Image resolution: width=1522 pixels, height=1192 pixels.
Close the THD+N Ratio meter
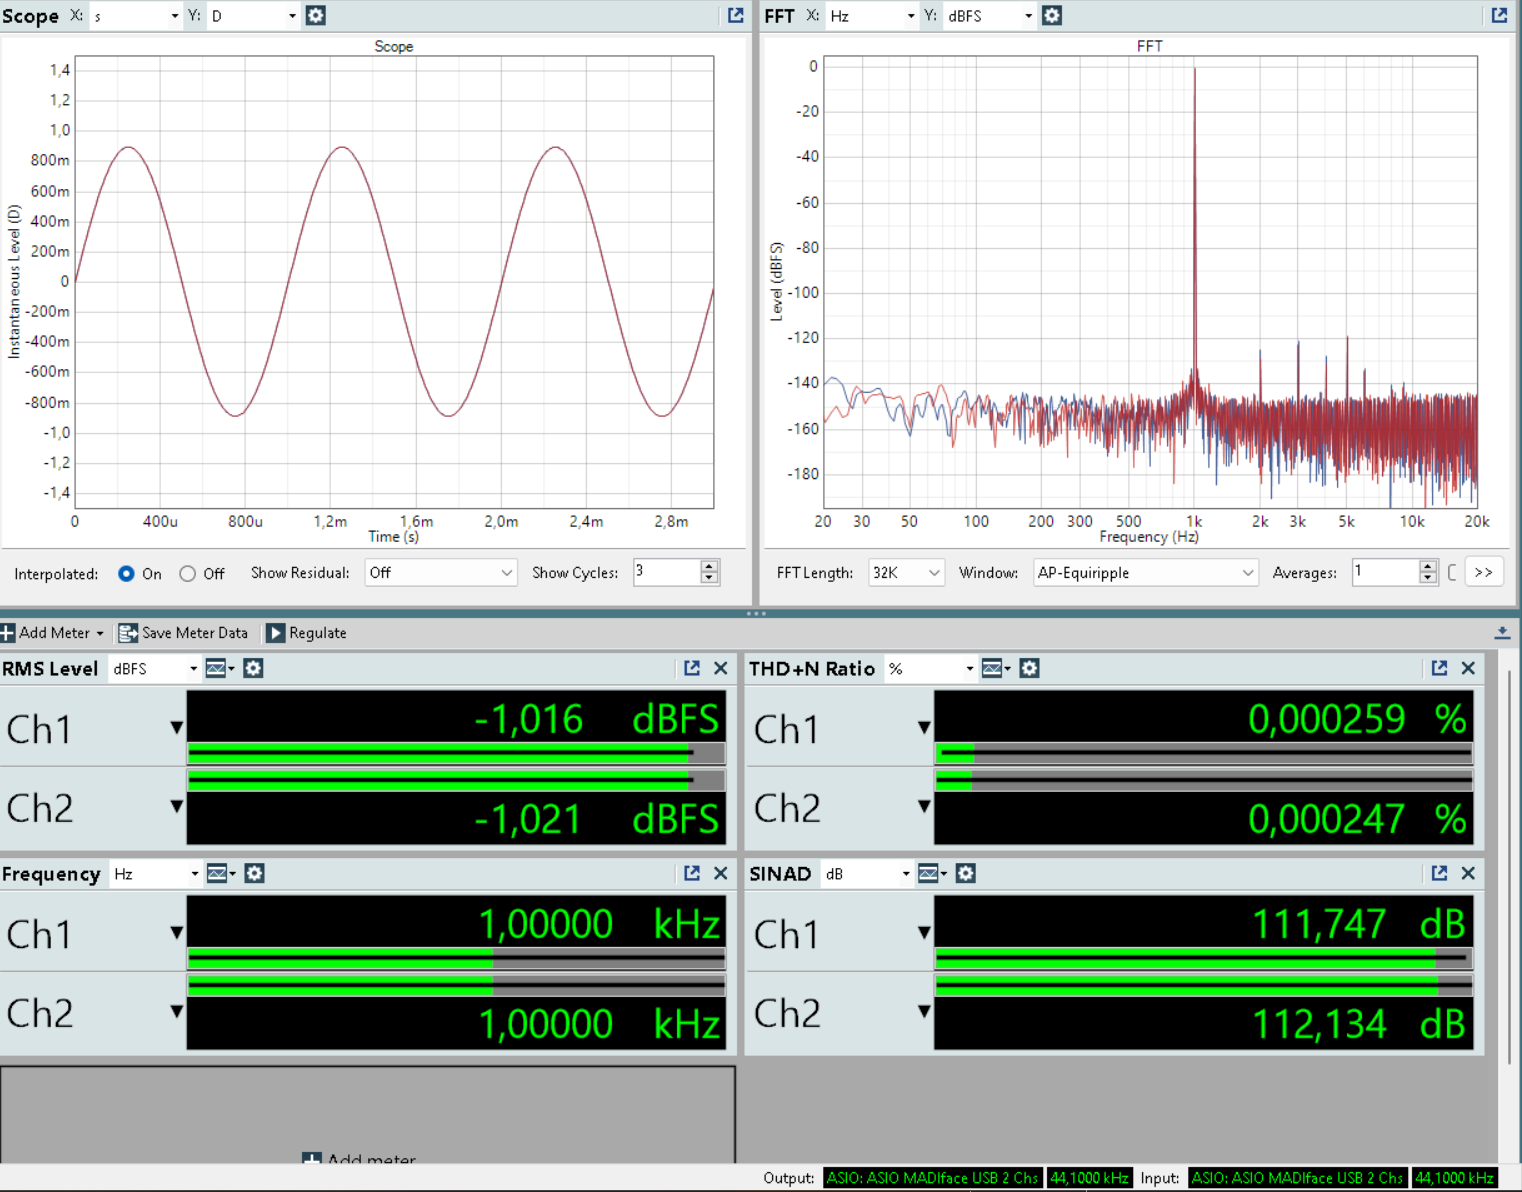click(x=1467, y=668)
